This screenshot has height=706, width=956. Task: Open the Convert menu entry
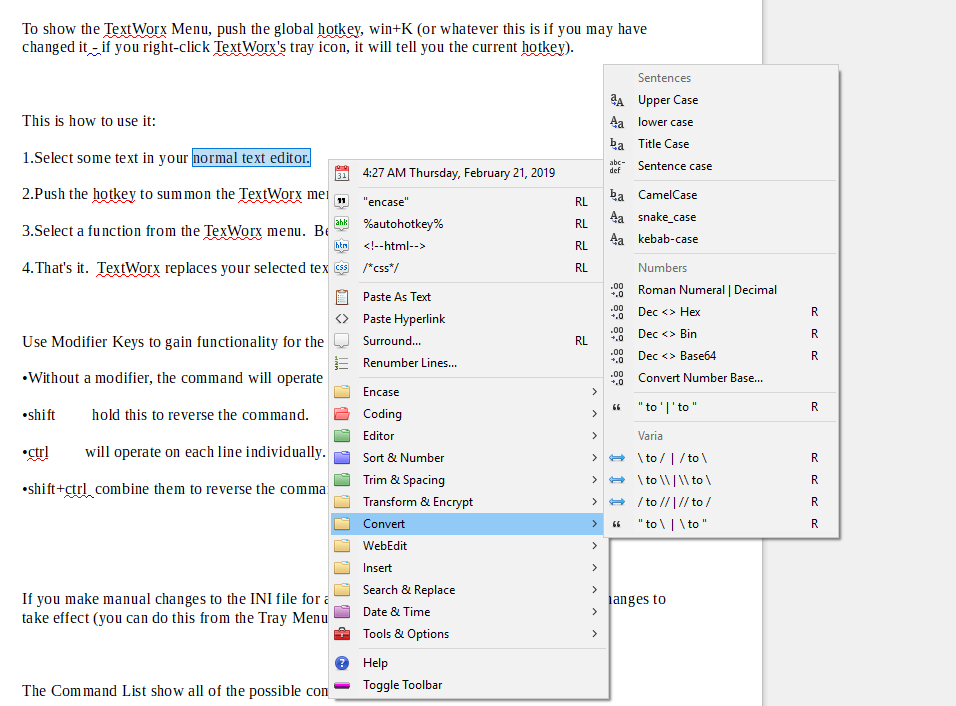(x=467, y=524)
